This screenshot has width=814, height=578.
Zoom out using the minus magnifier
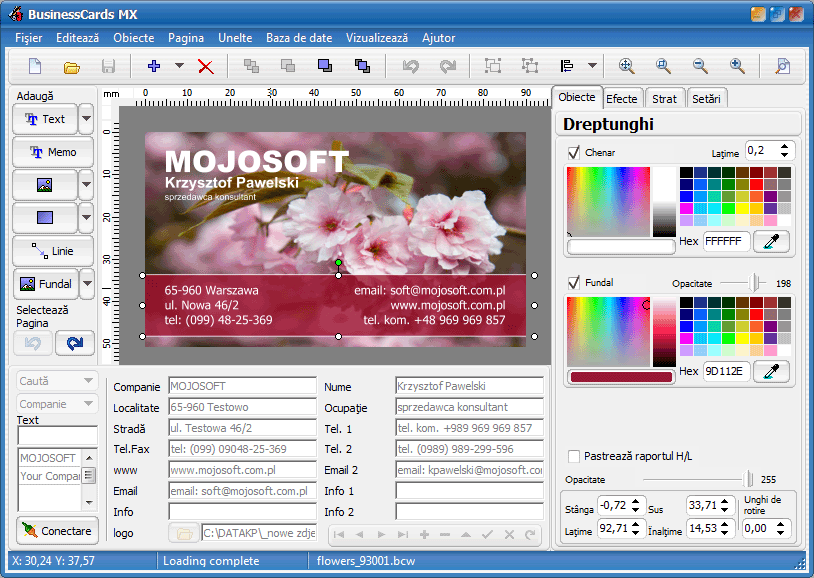(700, 66)
